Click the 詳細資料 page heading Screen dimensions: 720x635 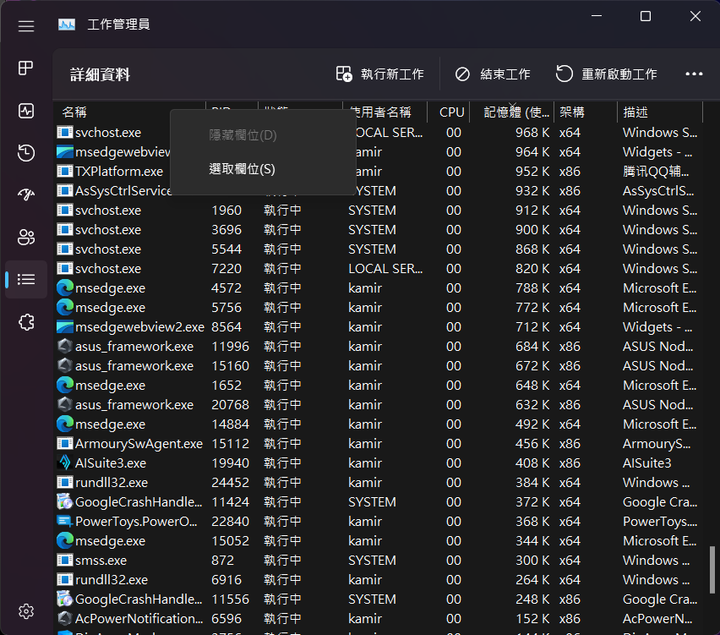pyautogui.click(x=100, y=74)
